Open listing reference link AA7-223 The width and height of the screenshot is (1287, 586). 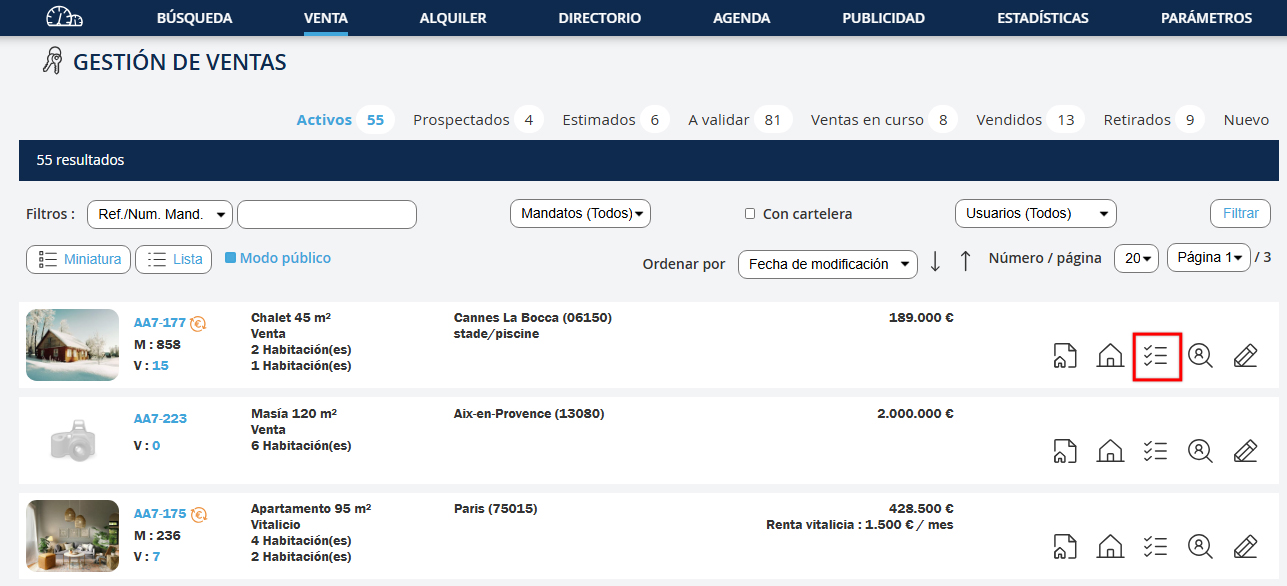(x=160, y=419)
